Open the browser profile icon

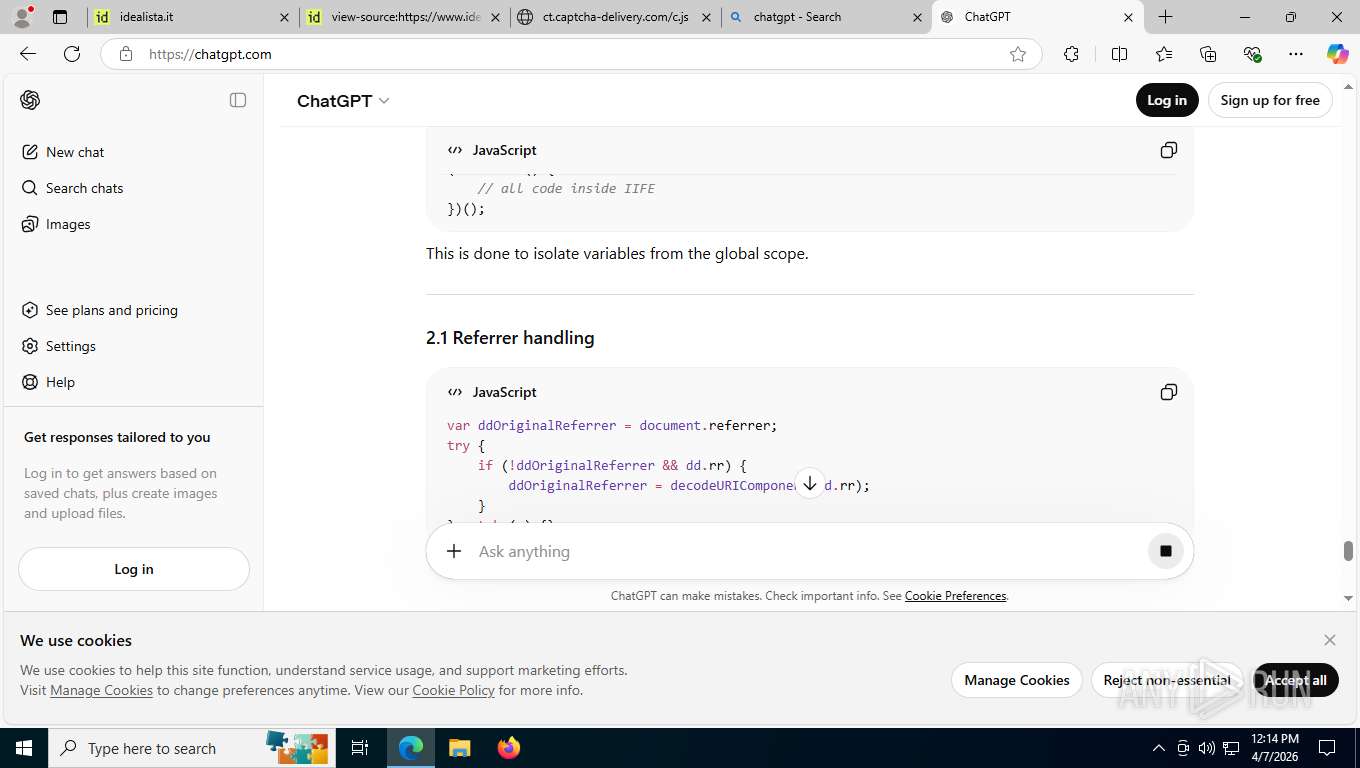click(22, 17)
